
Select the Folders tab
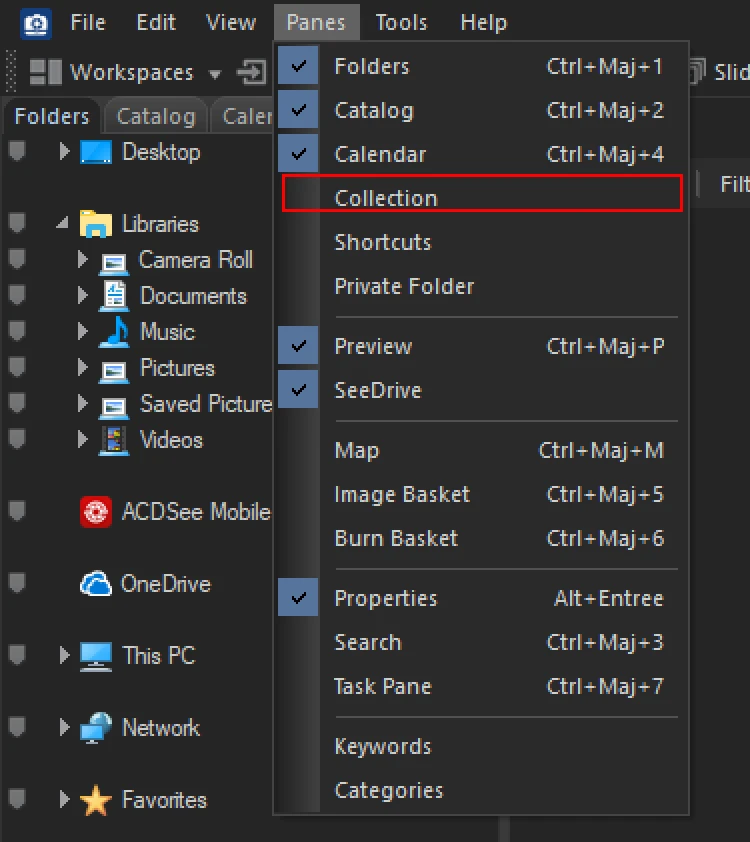click(x=52, y=116)
